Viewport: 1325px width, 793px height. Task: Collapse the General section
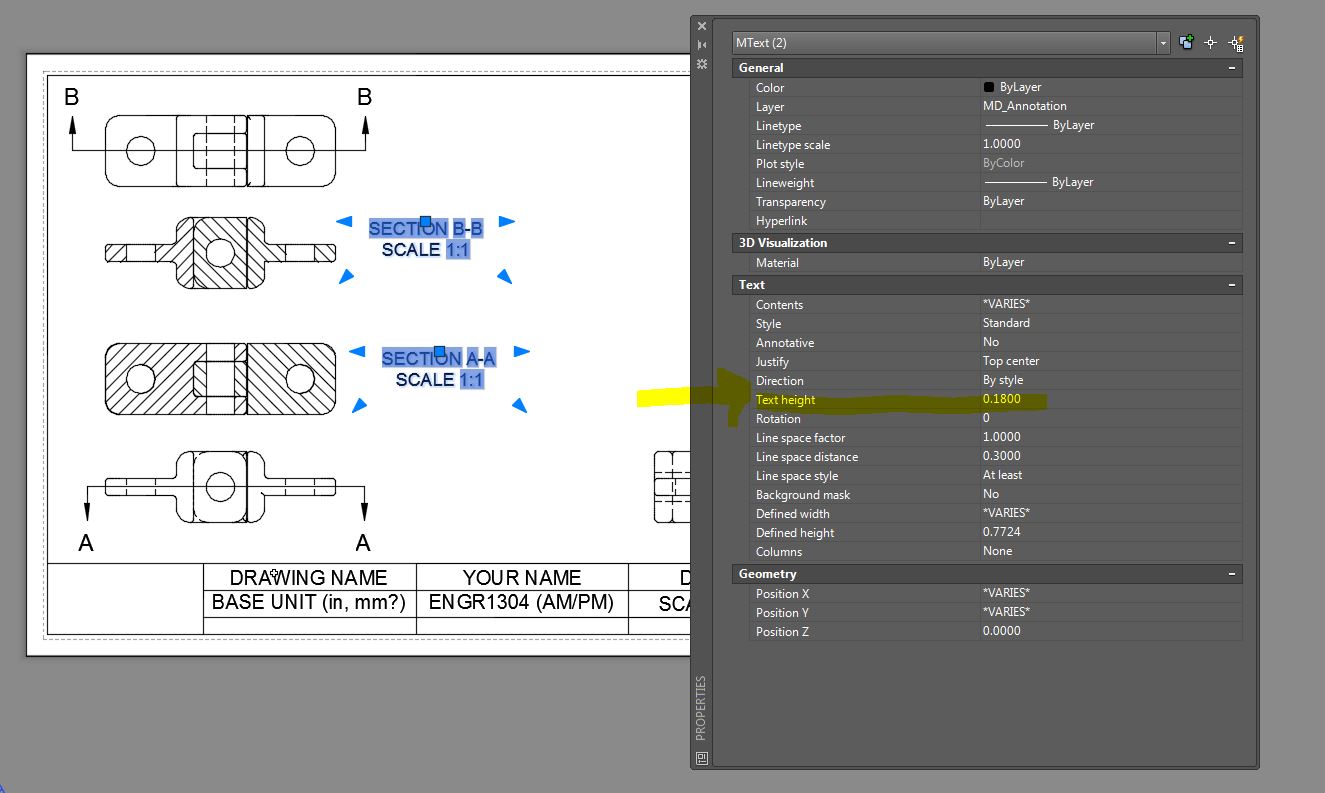pos(1233,68)
